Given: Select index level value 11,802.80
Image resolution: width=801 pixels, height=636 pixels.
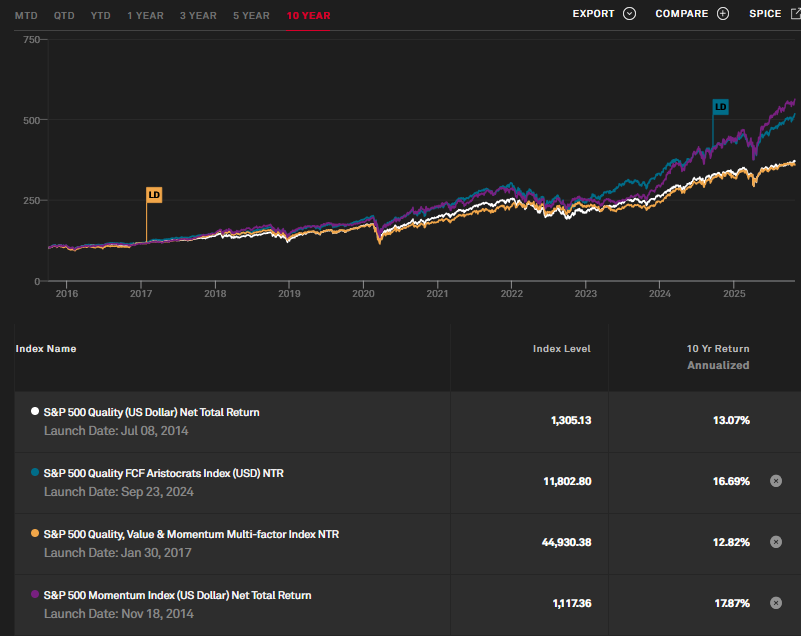Looking at the screenshot, I should pos(567,481).
